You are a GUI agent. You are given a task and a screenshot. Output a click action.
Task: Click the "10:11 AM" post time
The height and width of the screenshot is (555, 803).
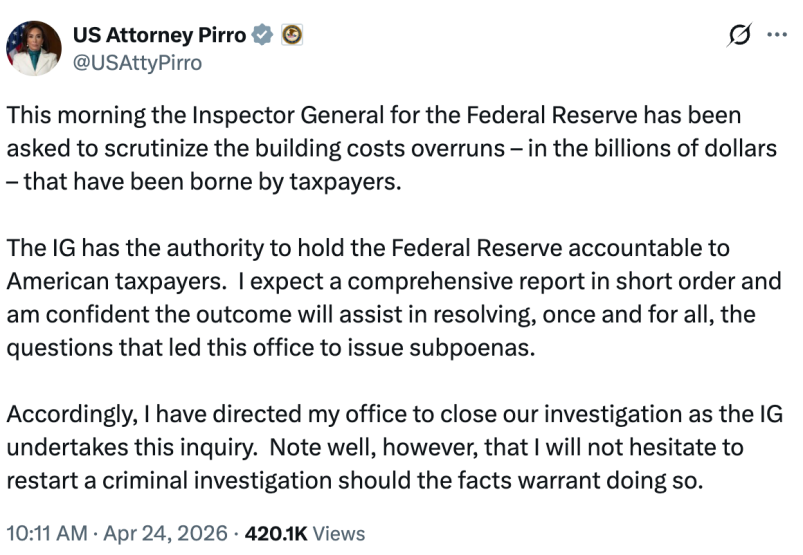(44, 533)
